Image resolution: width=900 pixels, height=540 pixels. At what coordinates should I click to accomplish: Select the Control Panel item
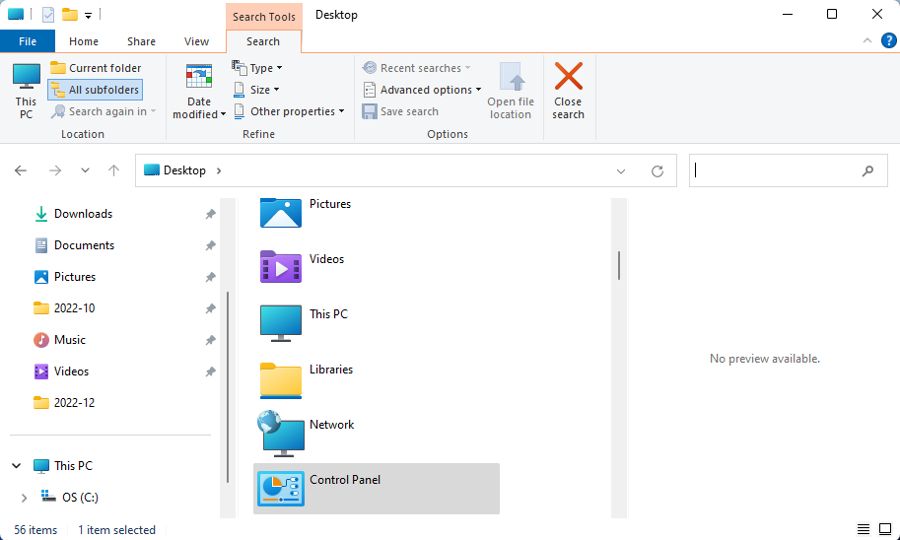coord(377,488)
